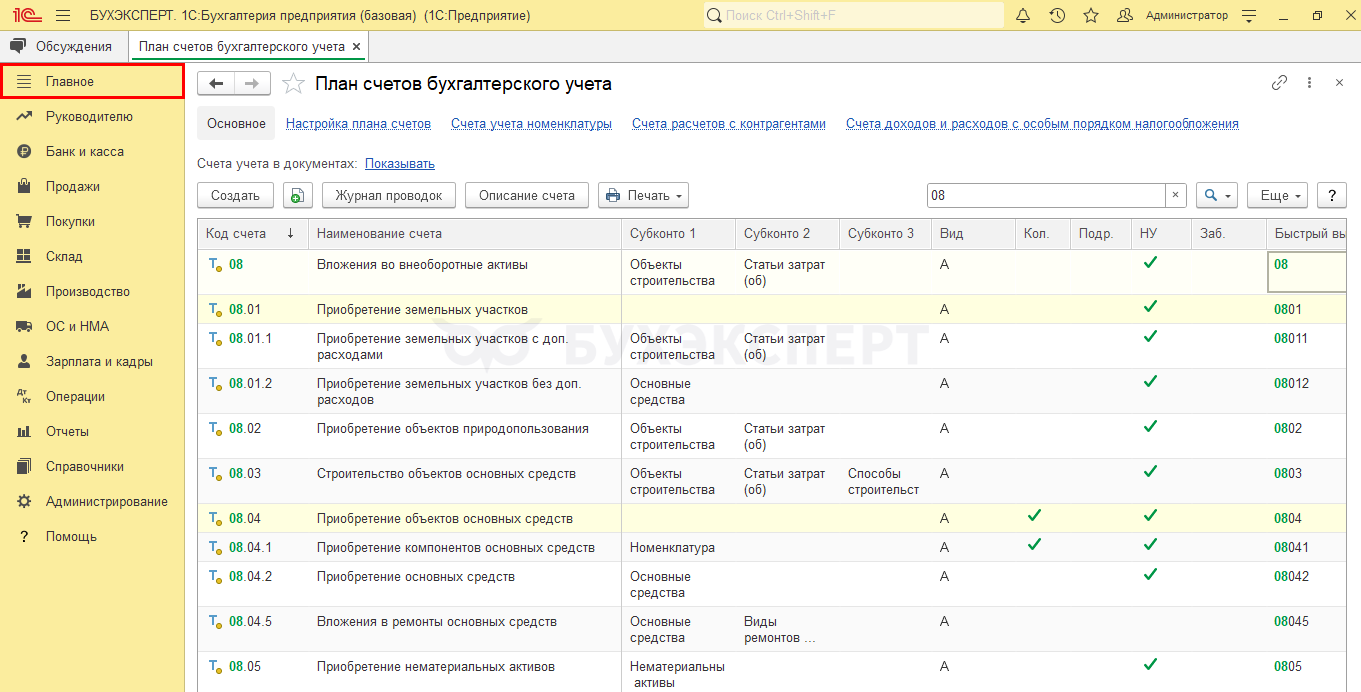Open Руководителю section
Image resolution: width=1361 pixels, height=692 pixels.
point(92,116)
